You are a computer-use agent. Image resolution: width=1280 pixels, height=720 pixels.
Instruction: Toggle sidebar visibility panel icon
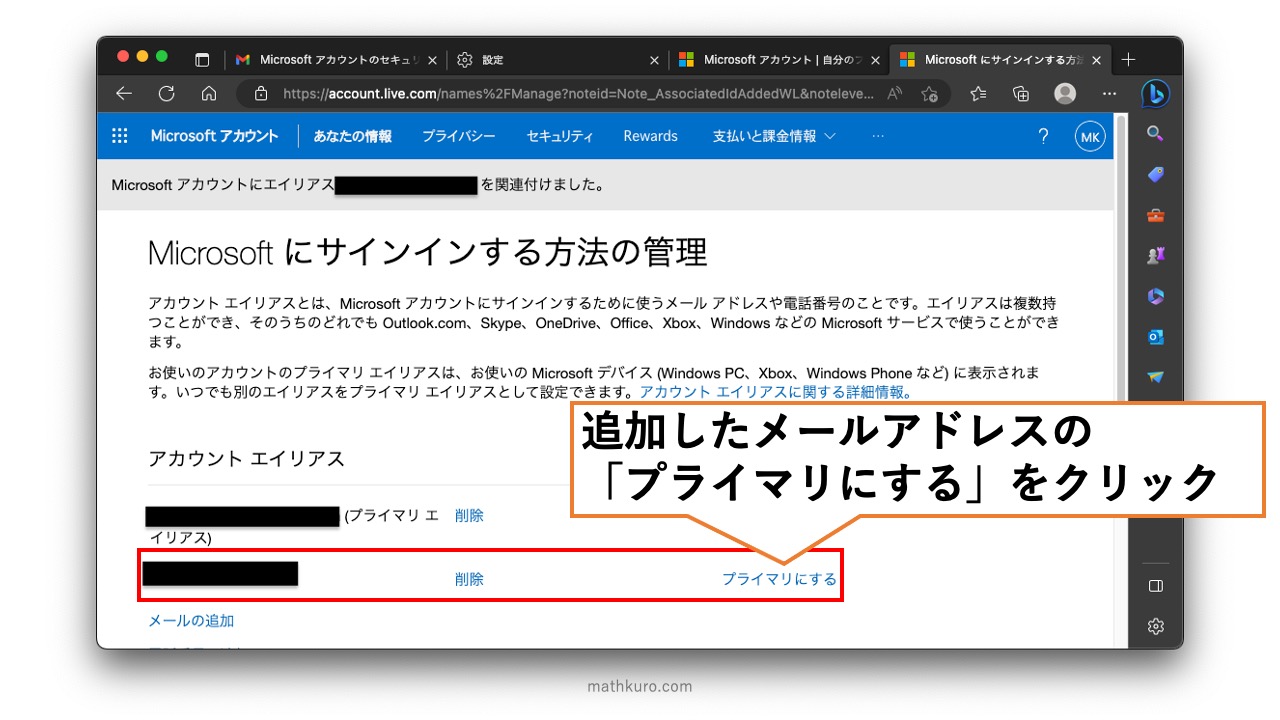(1155, 585)
